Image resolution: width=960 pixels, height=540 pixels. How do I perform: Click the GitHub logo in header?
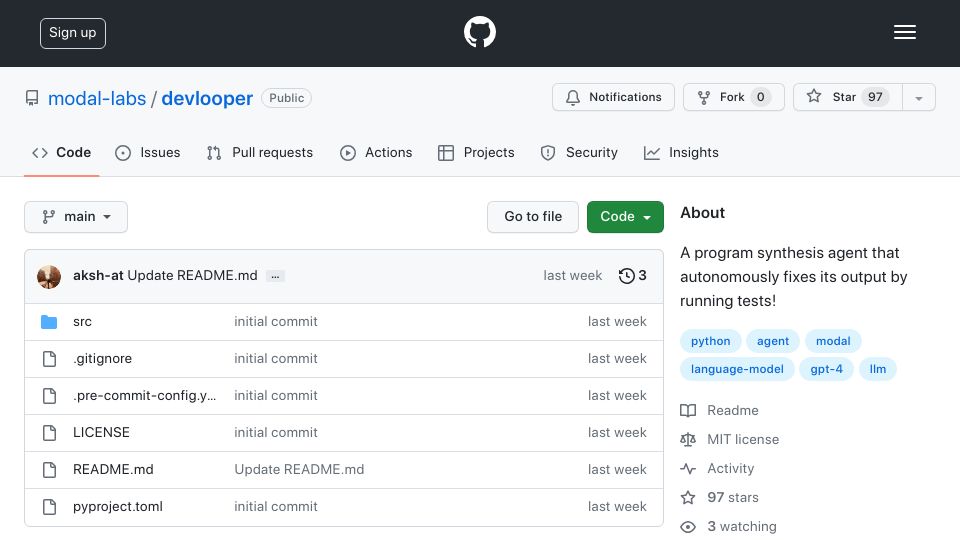tap(479, 32)
